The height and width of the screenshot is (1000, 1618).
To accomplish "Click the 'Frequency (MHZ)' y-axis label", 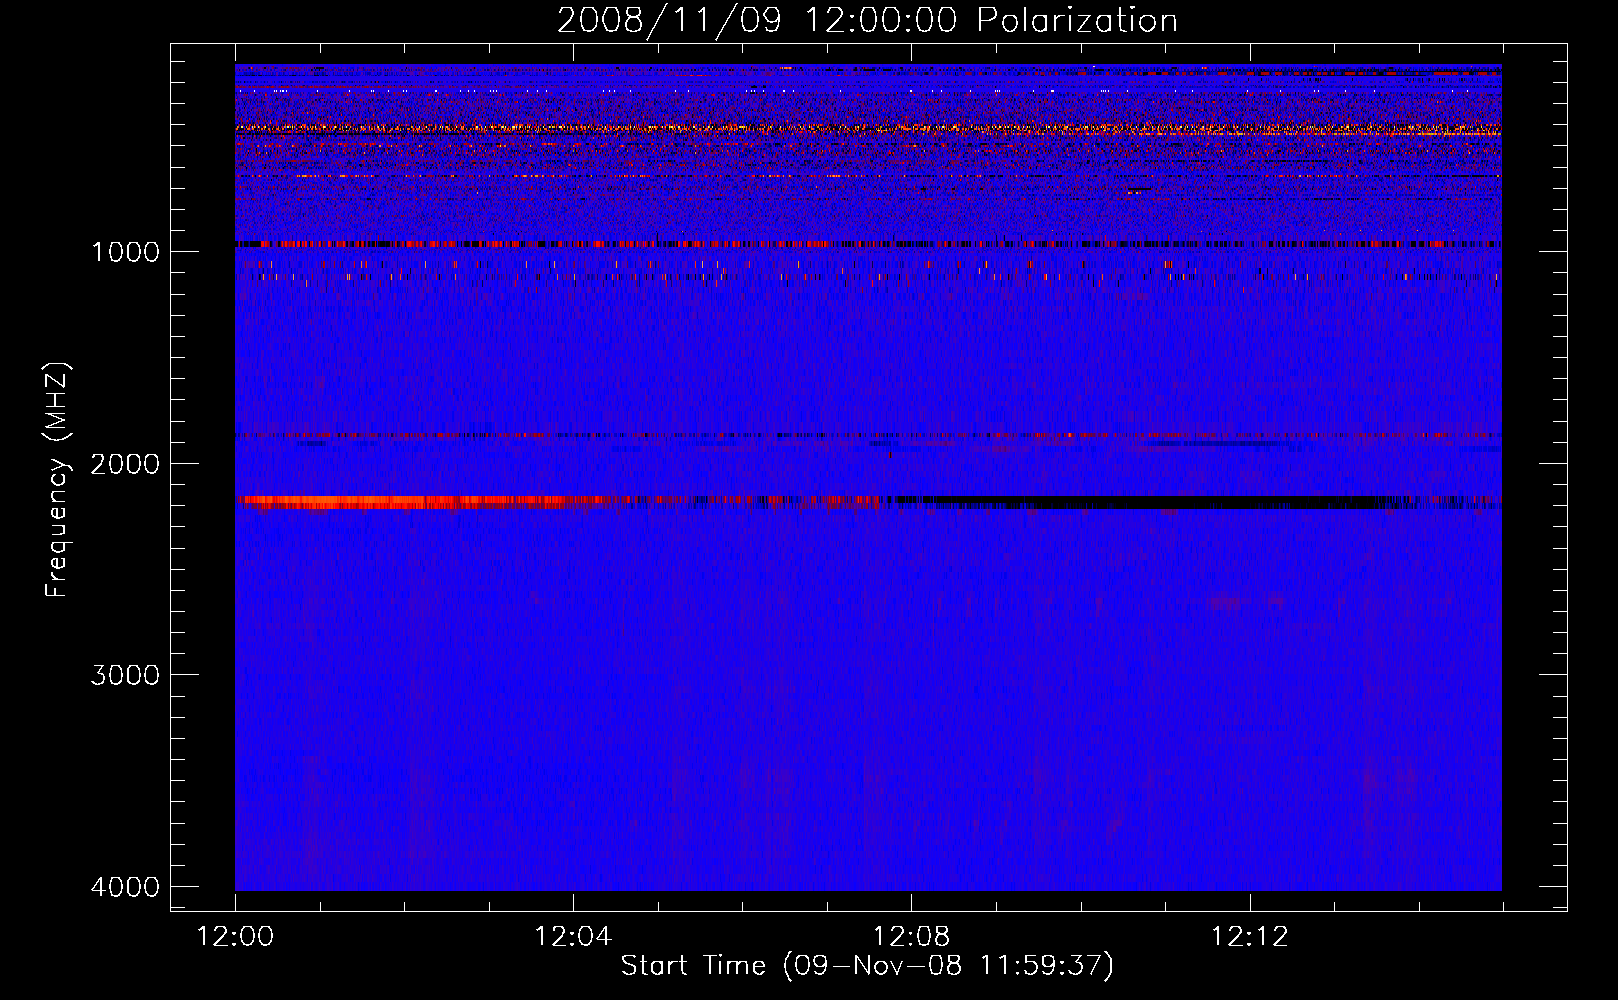I will pos(57,480).
